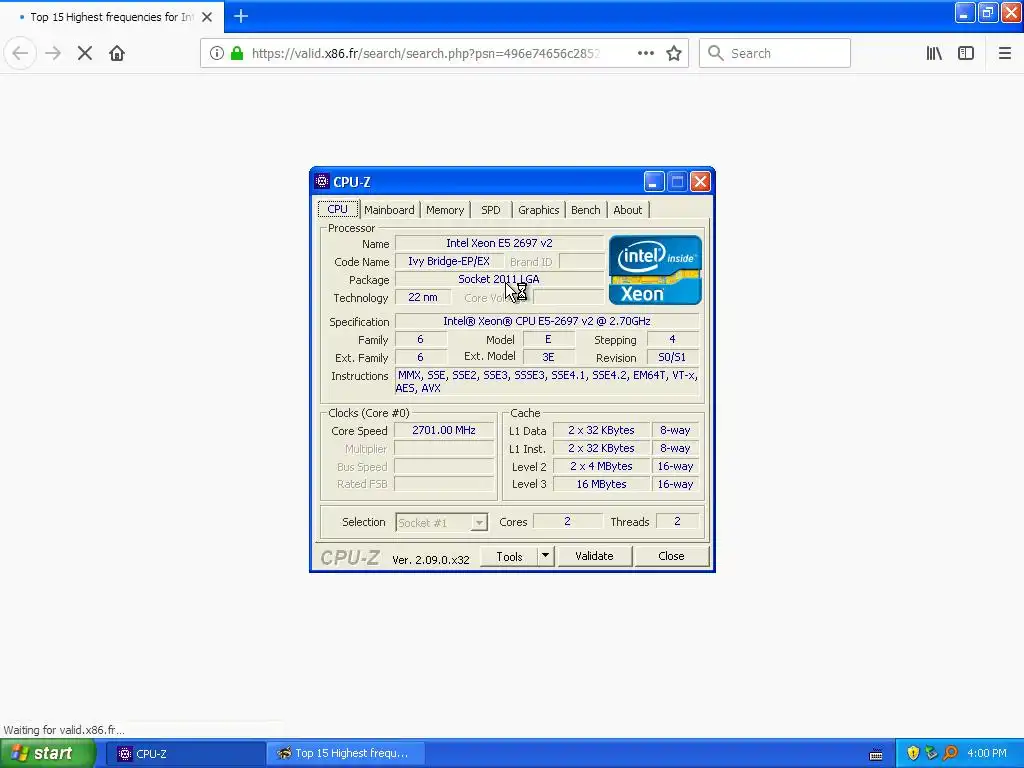Bookmark this page with star icon
Viewport: 1024px width, 768px height.
click(x=674, y=54)
